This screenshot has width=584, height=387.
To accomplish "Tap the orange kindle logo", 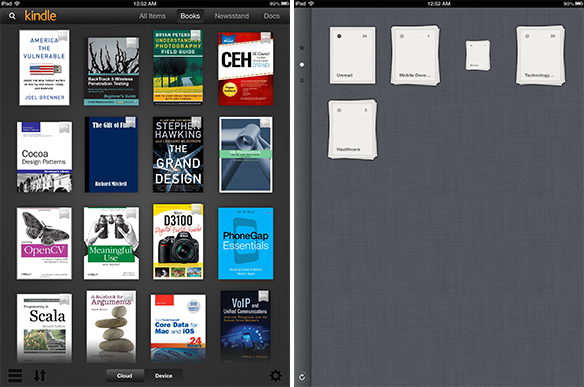I will 40,16.
